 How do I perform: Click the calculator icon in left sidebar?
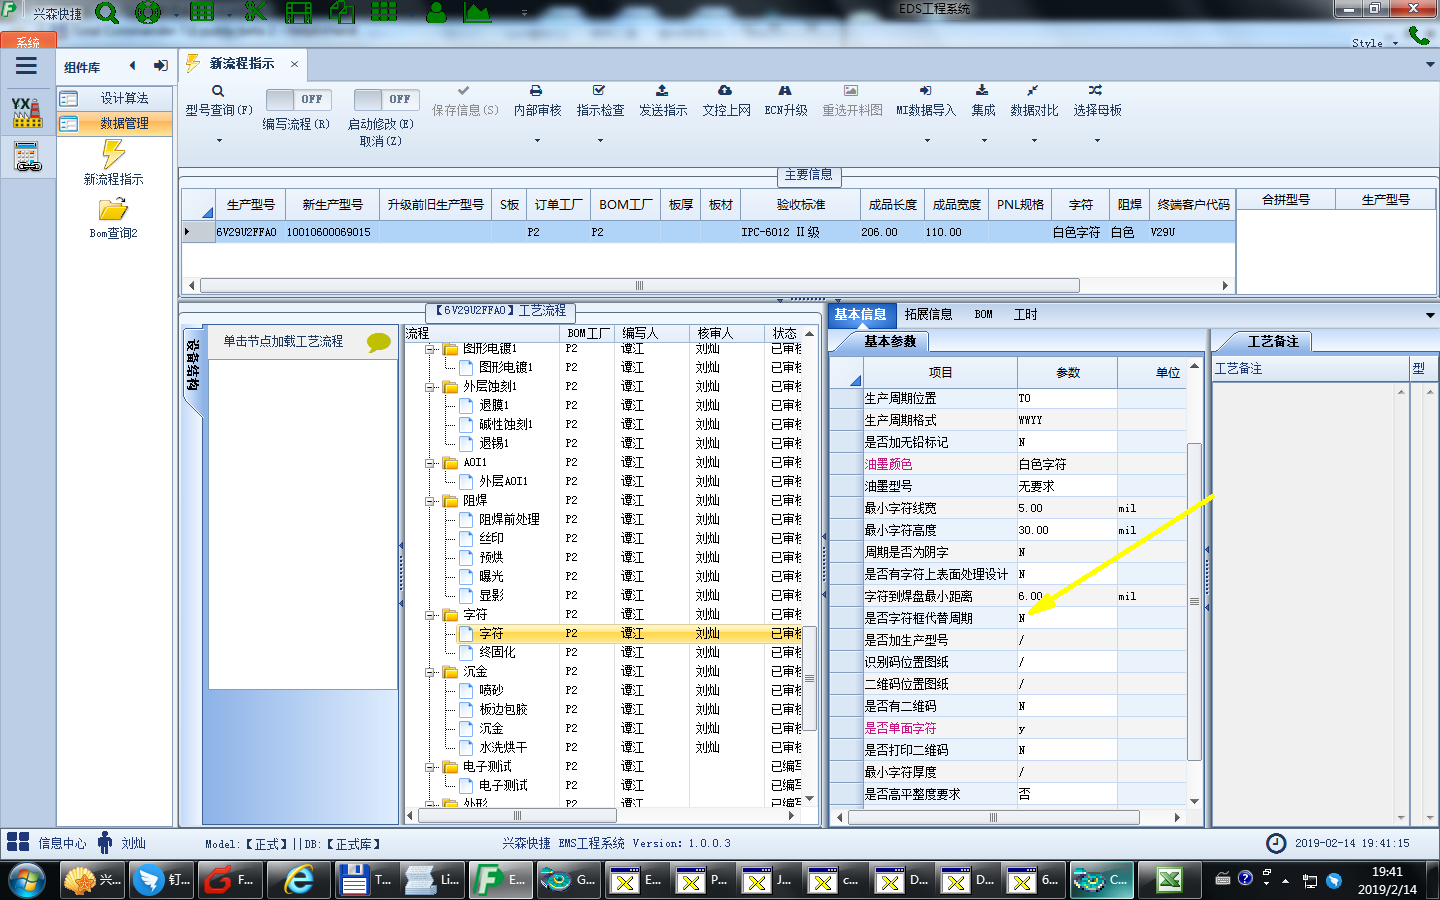tap(27, 157)
